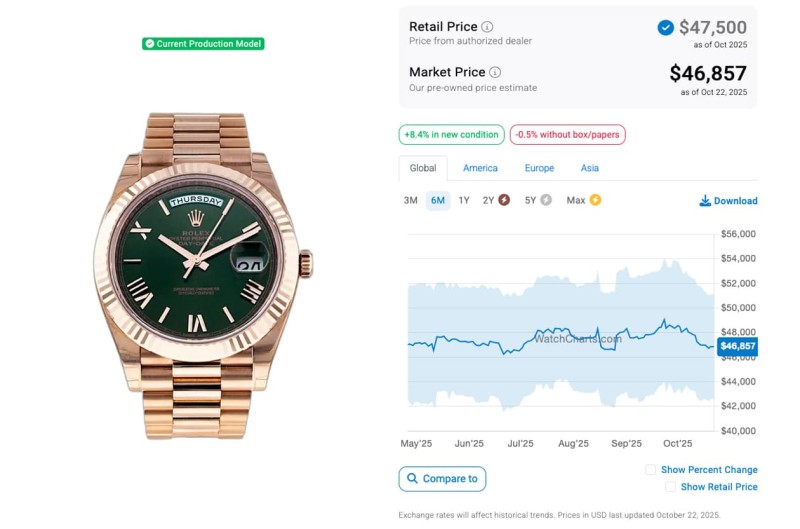Click the Market Price info icon
The width and height of the screenshot is (800, 529).
(x=495, y=72)
